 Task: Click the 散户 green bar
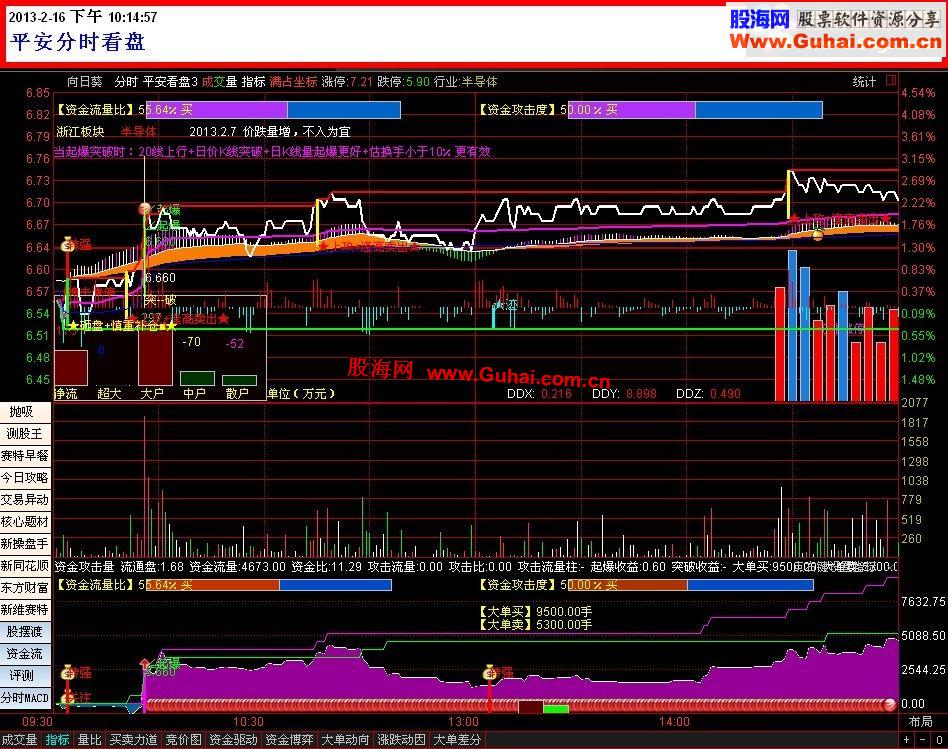(239, 380)
